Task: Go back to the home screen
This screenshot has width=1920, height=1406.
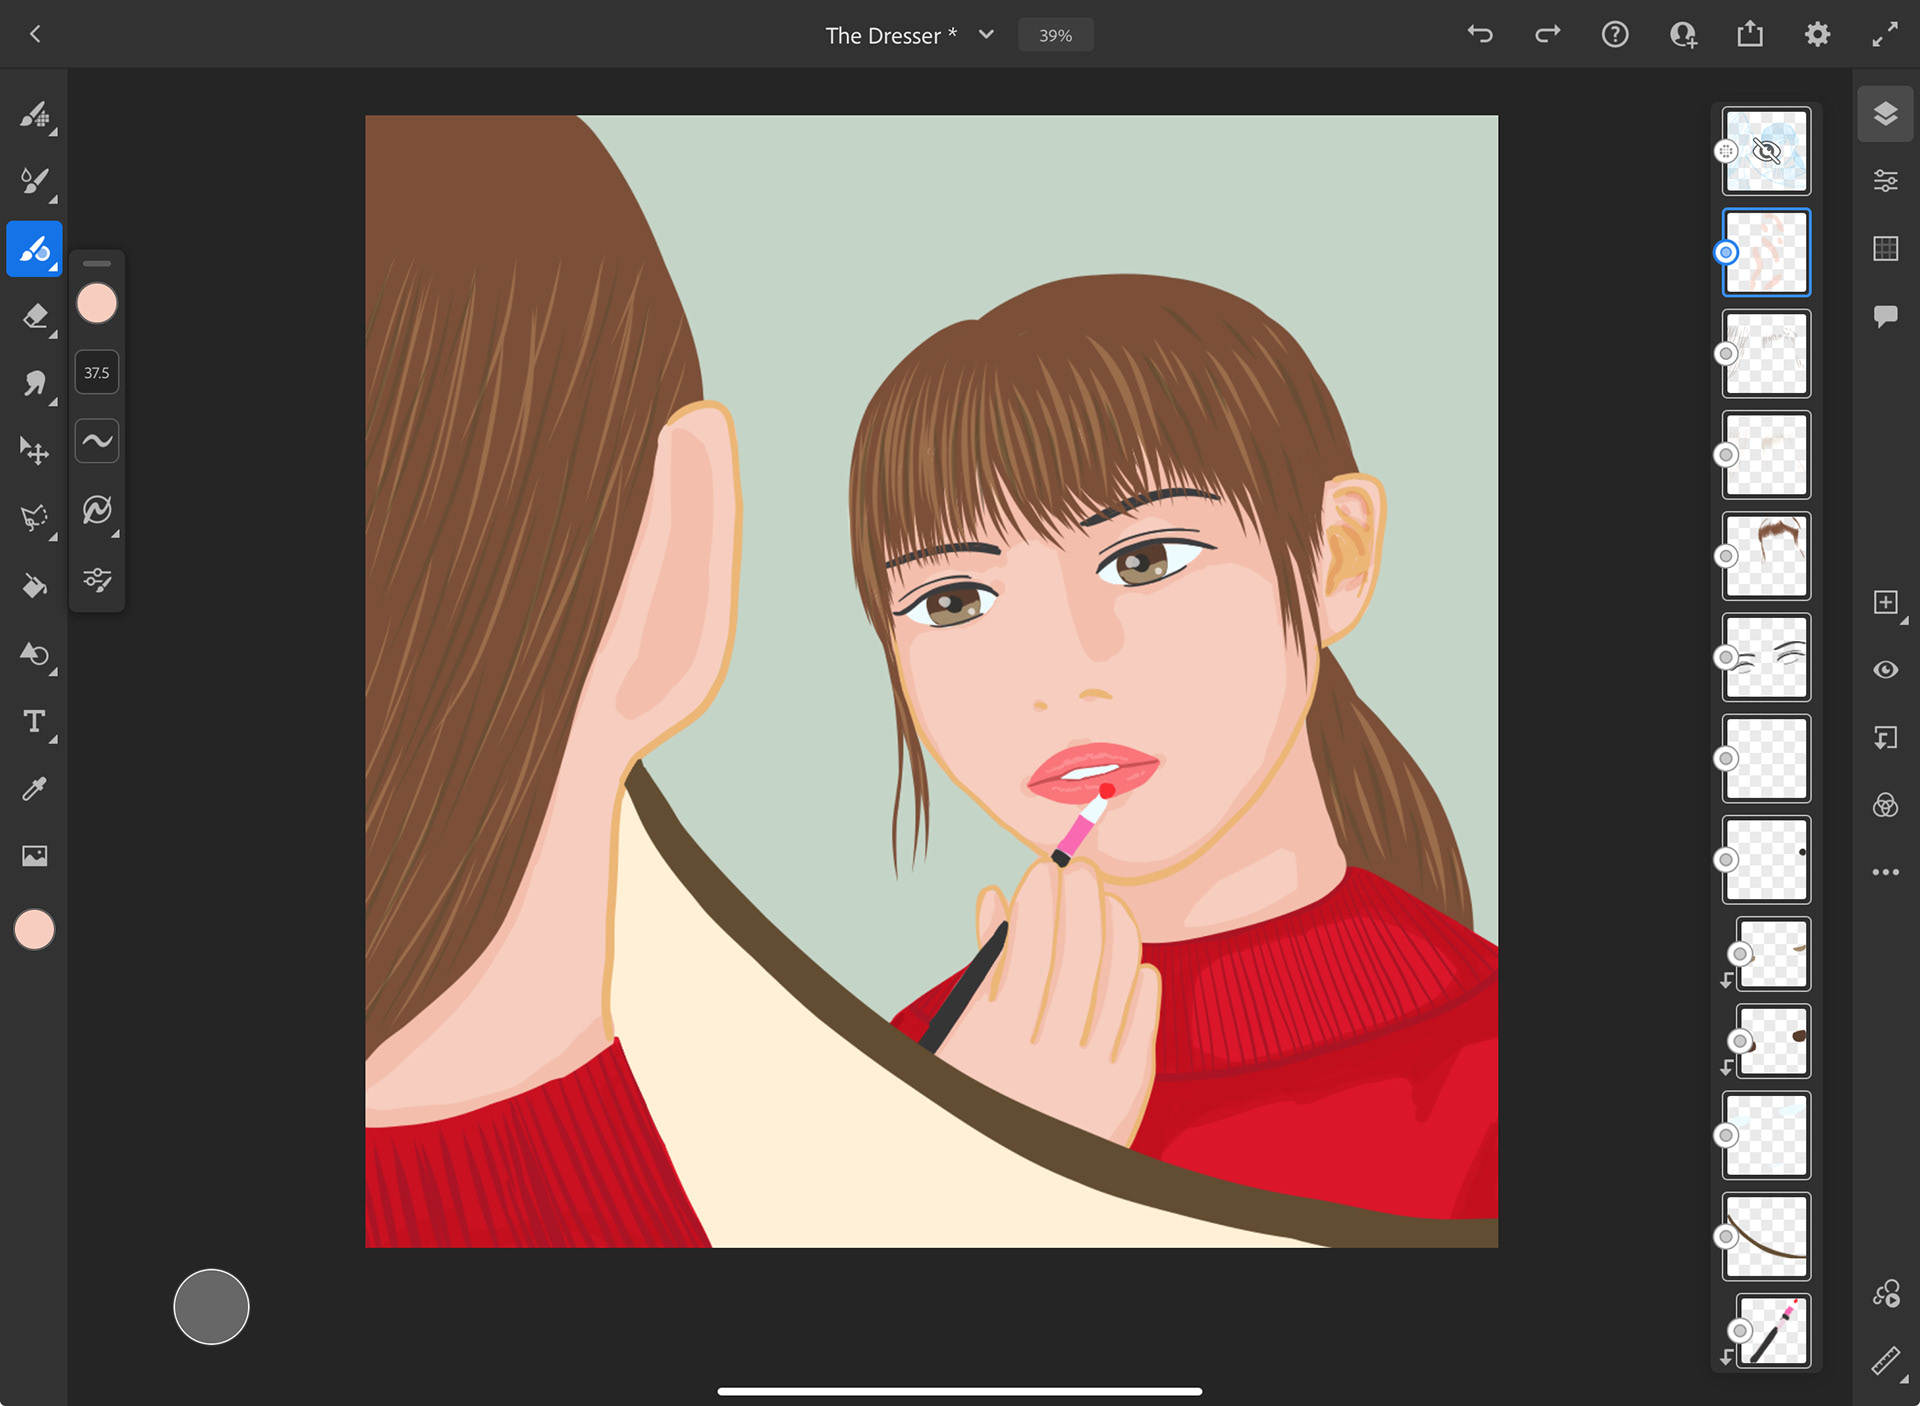Action: (36, 34)
